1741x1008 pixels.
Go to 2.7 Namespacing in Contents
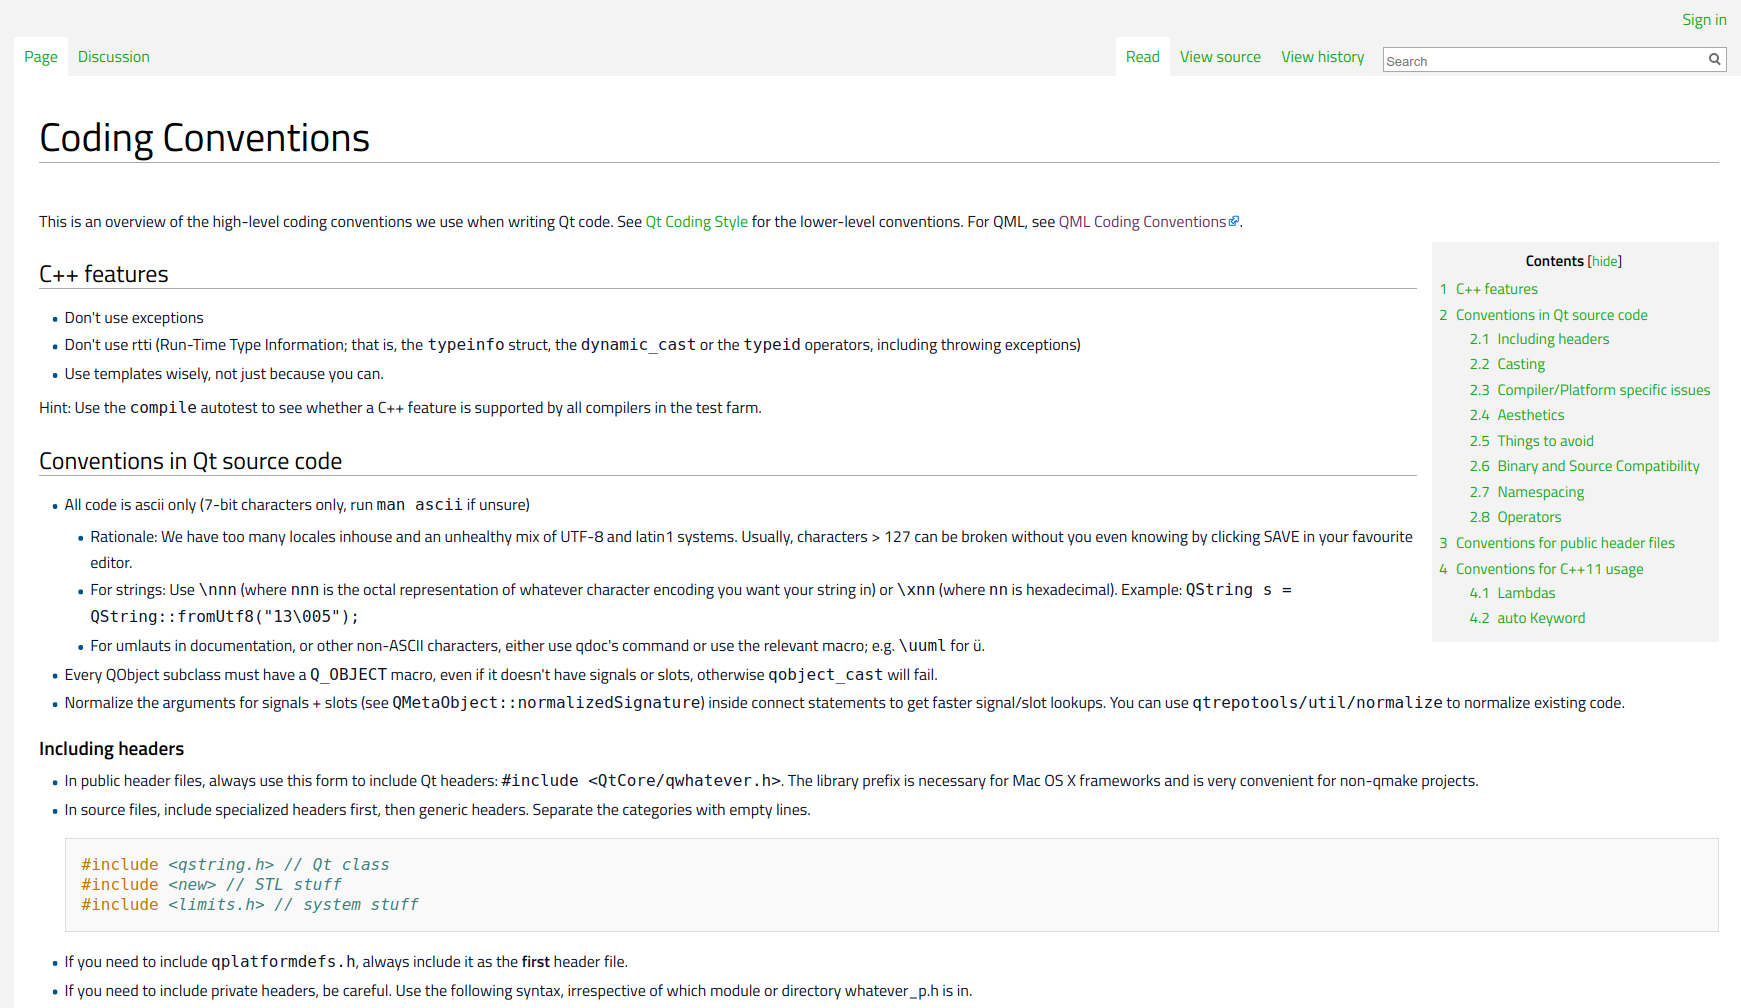tap(1527, 492)
